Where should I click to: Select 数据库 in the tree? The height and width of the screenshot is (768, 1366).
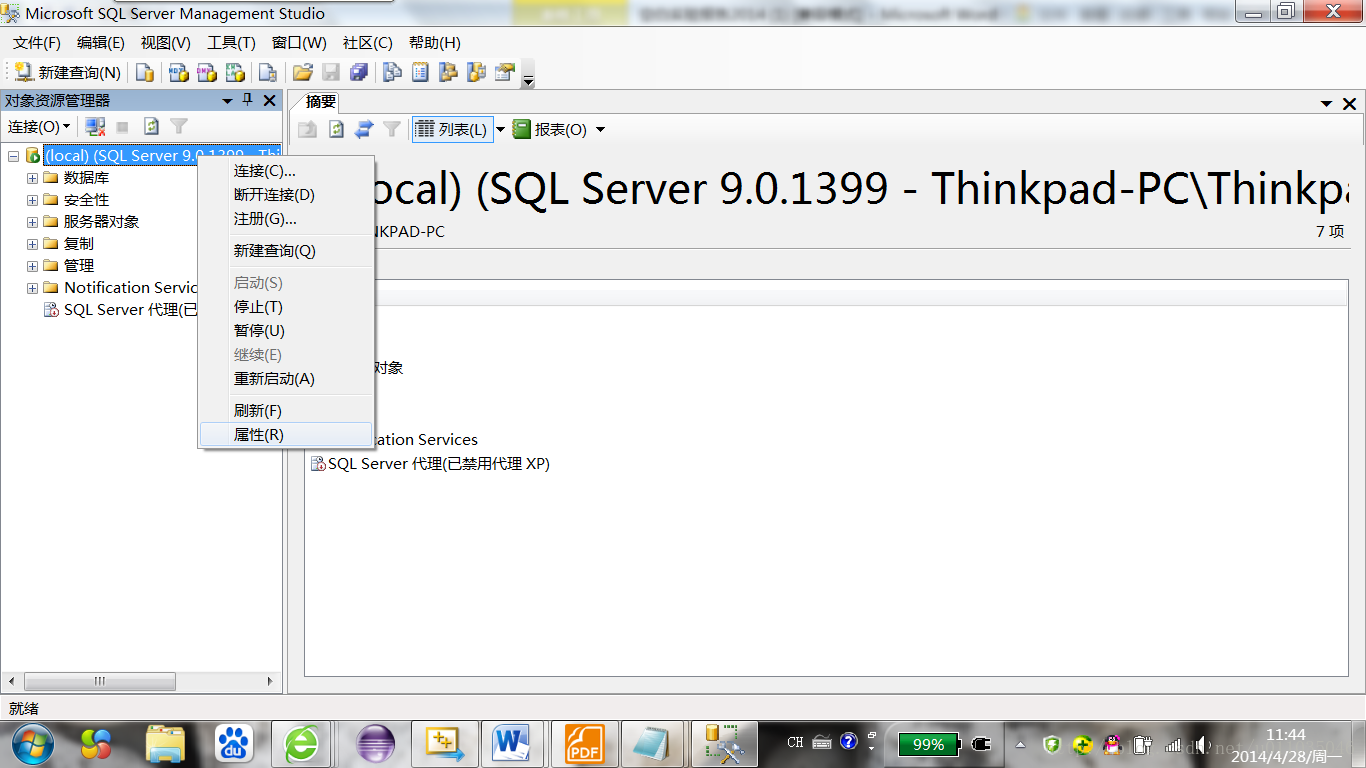pyautogui.click(x=86, y=178)
